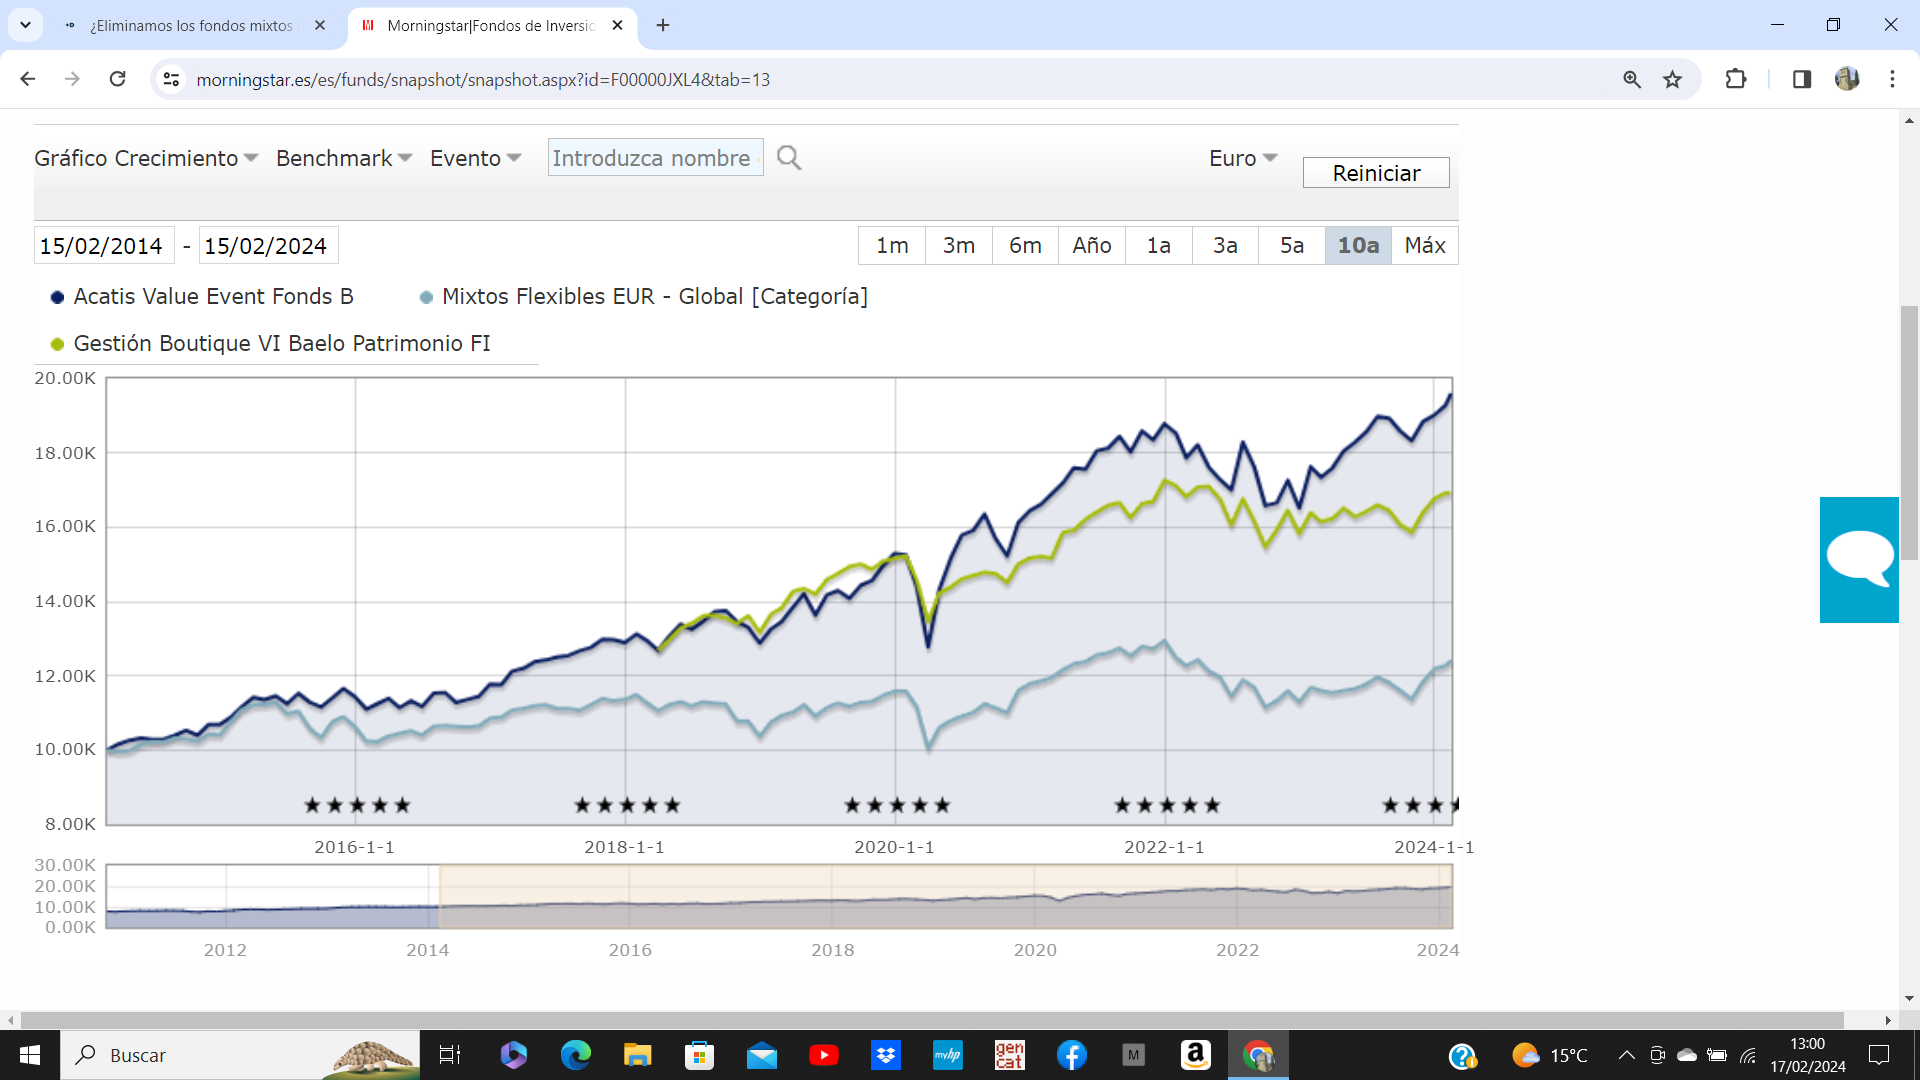
Task: Open Amazon from the taskbar
Action: tap(1196, 1055)
